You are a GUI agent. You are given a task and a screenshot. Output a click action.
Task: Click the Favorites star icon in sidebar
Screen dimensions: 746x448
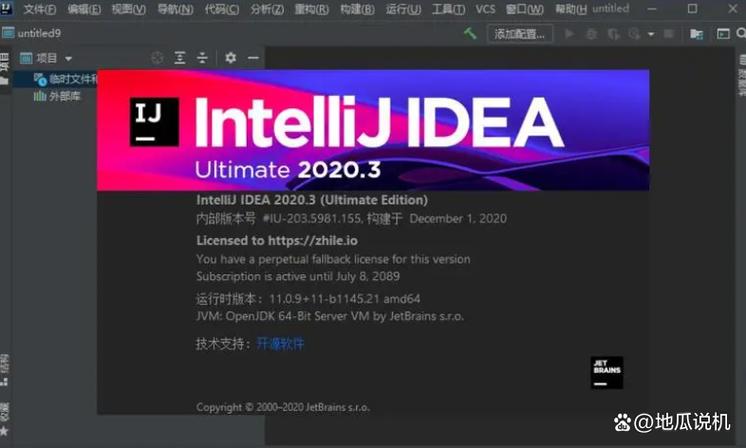4,431
